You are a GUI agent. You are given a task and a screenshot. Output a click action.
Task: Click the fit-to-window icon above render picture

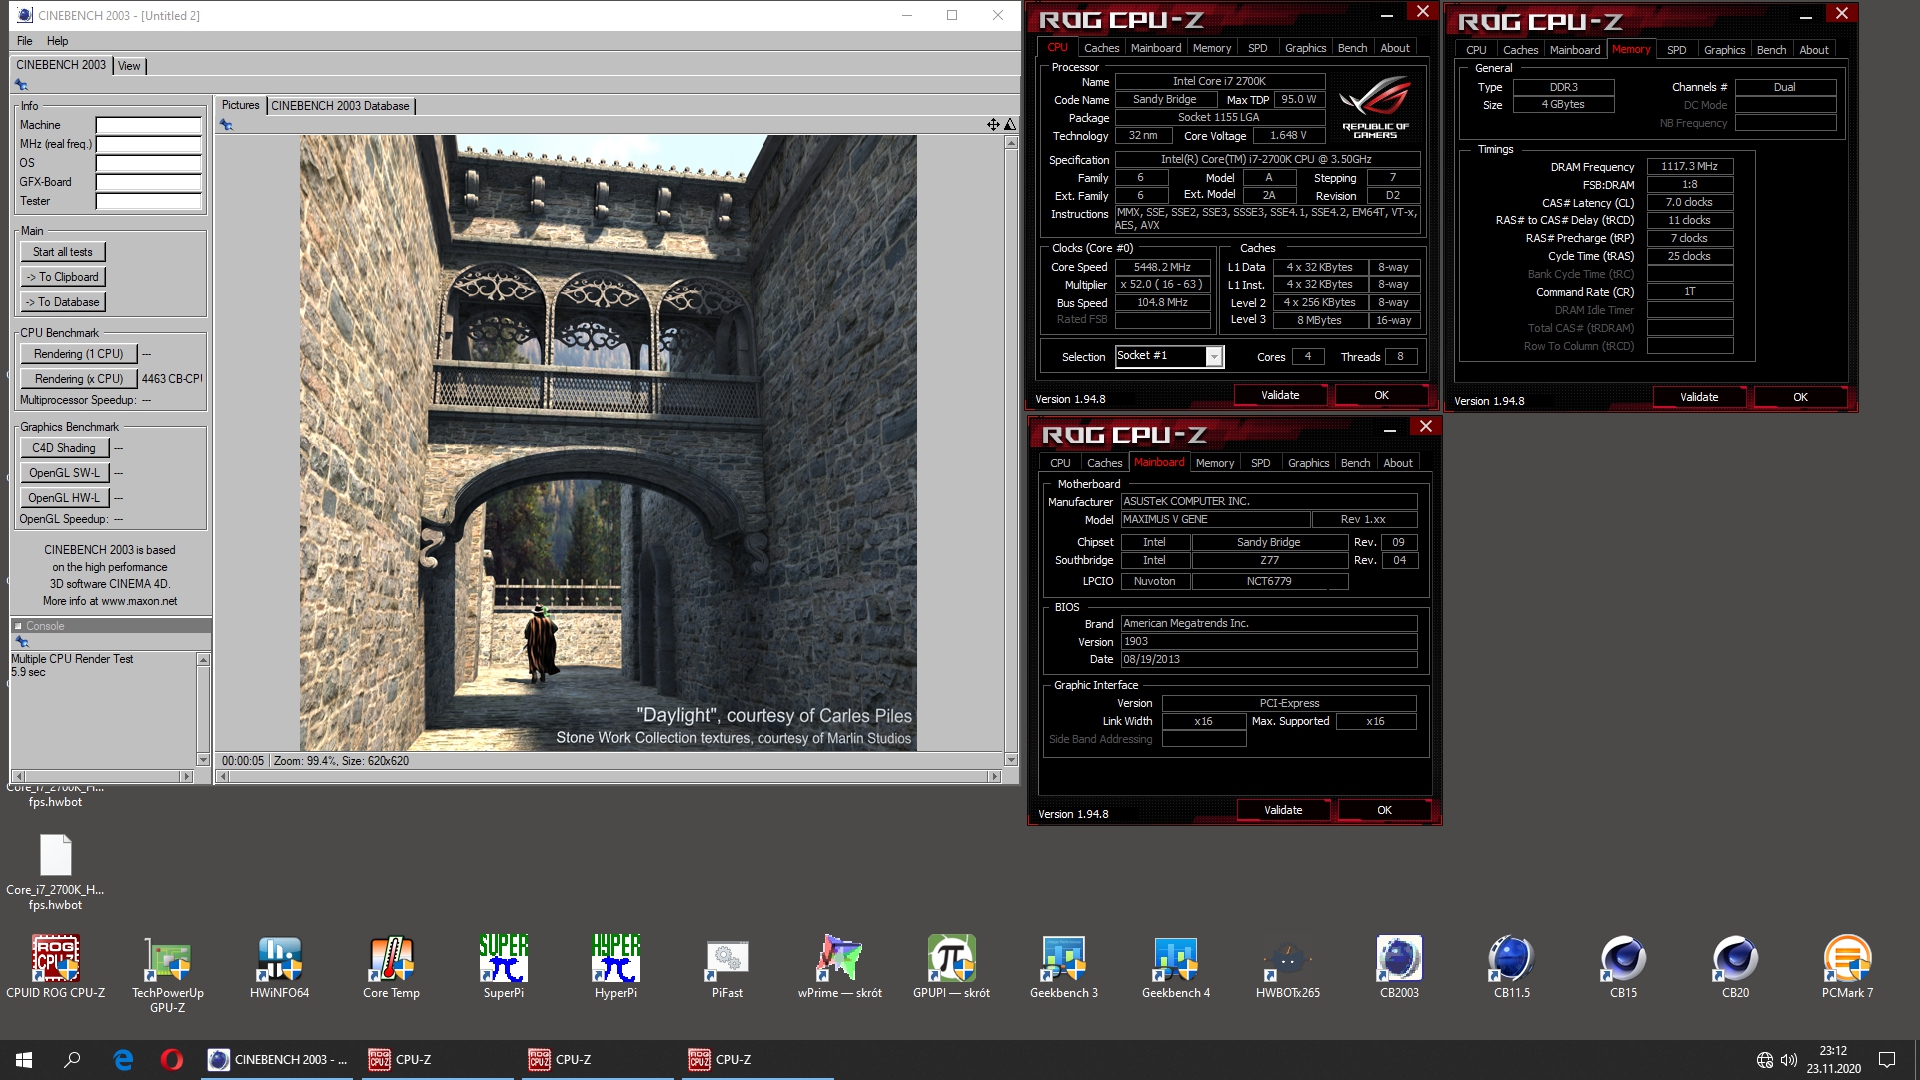coord(993,125)
